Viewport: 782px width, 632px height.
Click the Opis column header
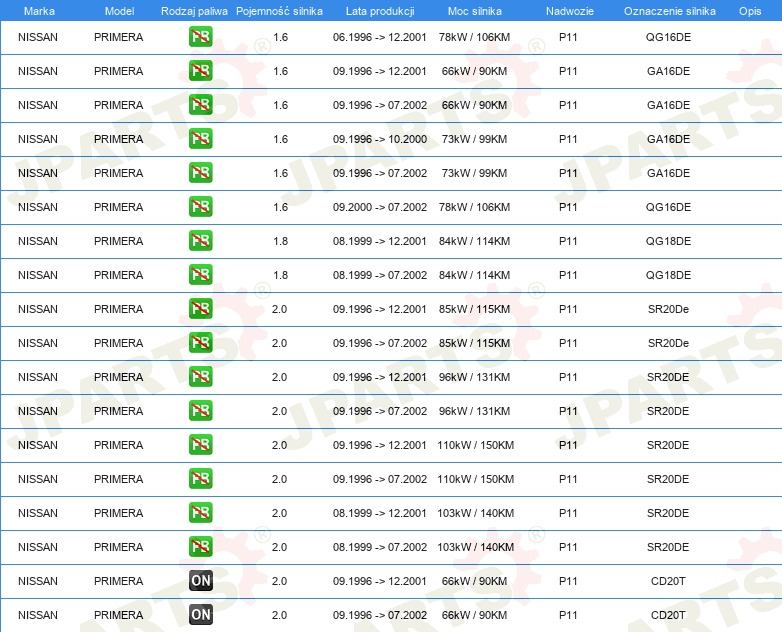[750, 11]
